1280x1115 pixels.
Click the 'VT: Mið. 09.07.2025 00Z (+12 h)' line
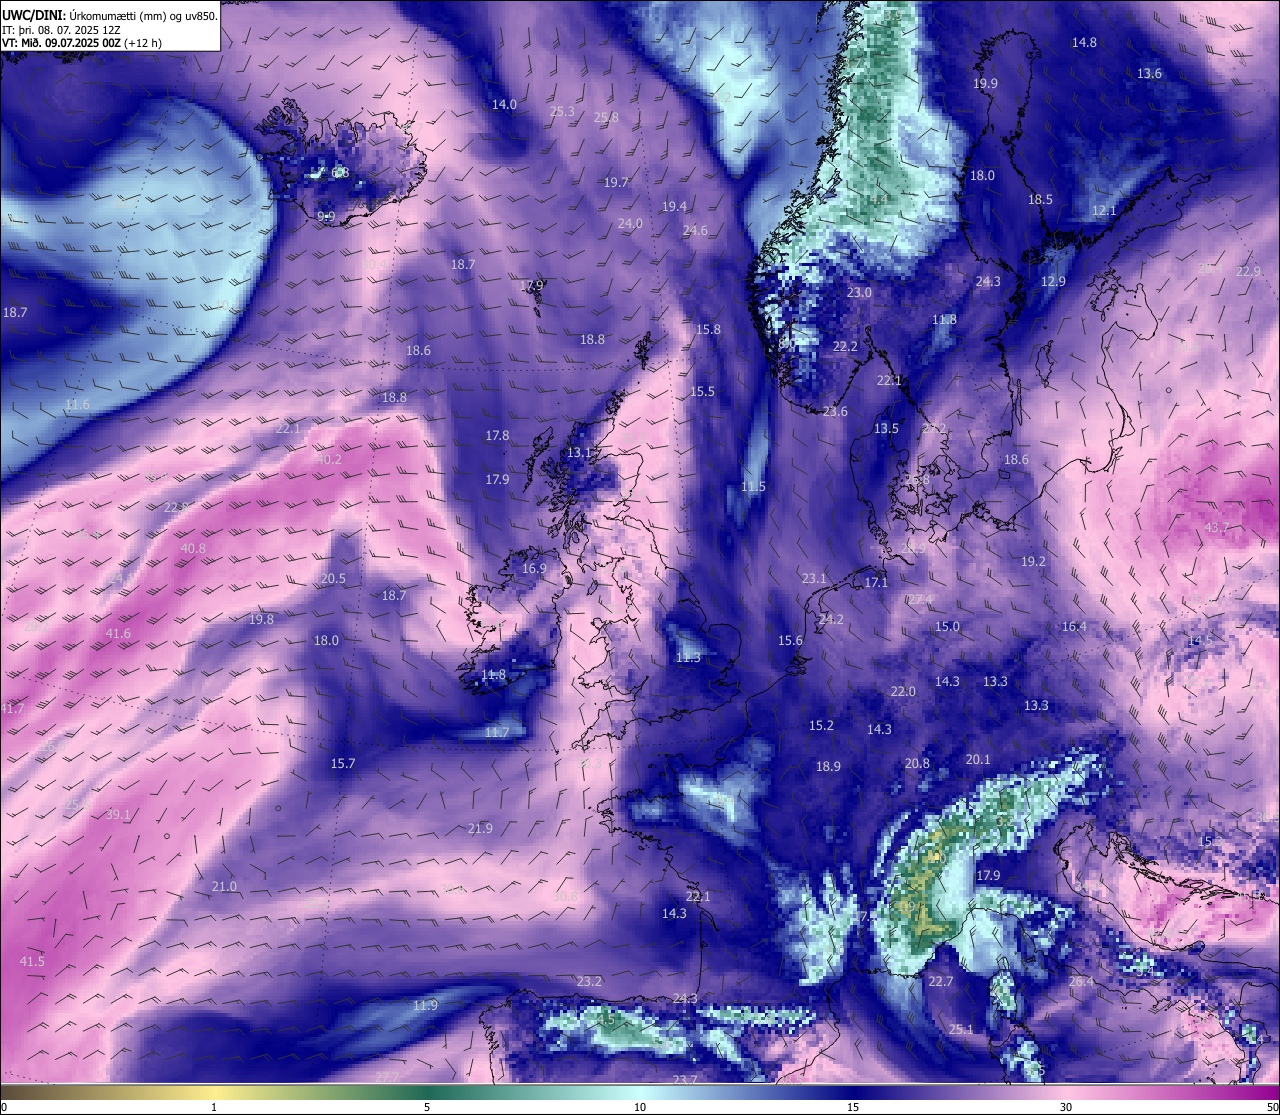click(82, 42)
